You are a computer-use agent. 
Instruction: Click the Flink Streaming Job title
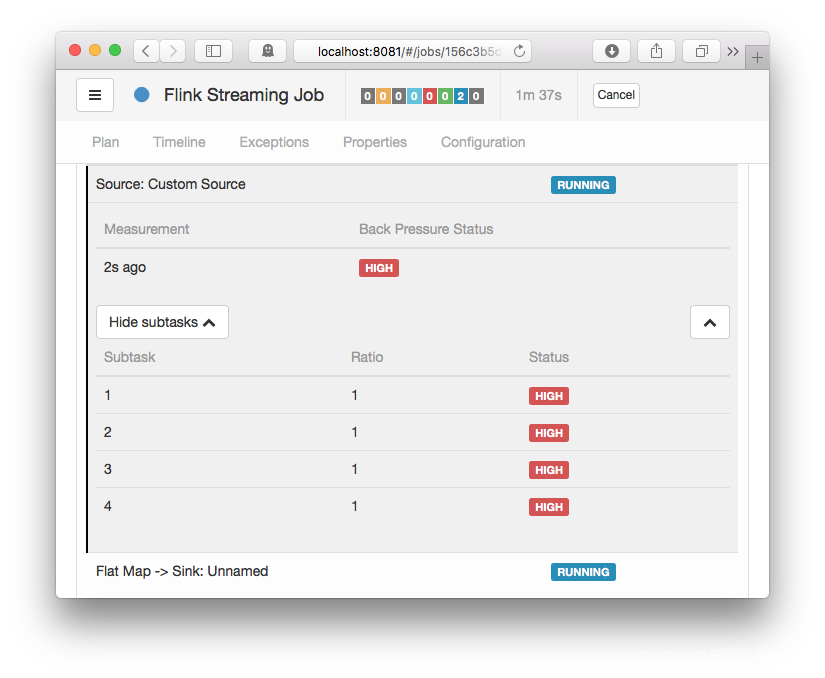click(244, 95)
